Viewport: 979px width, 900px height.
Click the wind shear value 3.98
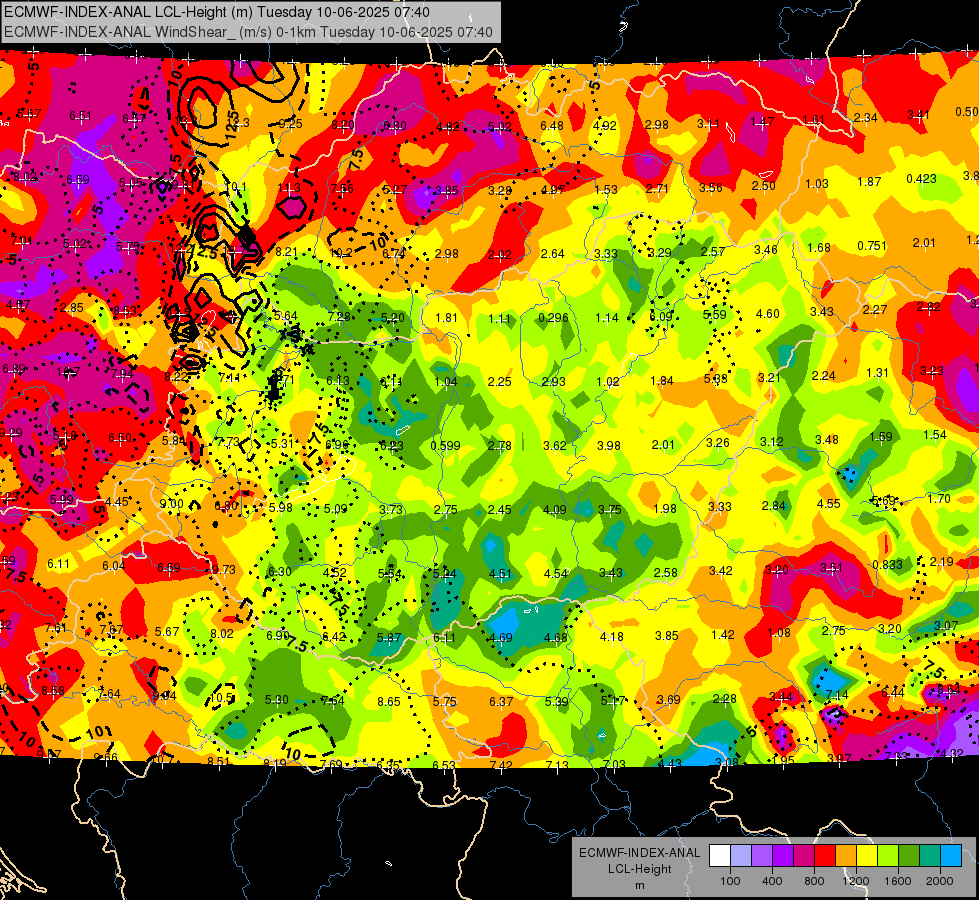tap(609, 445)
